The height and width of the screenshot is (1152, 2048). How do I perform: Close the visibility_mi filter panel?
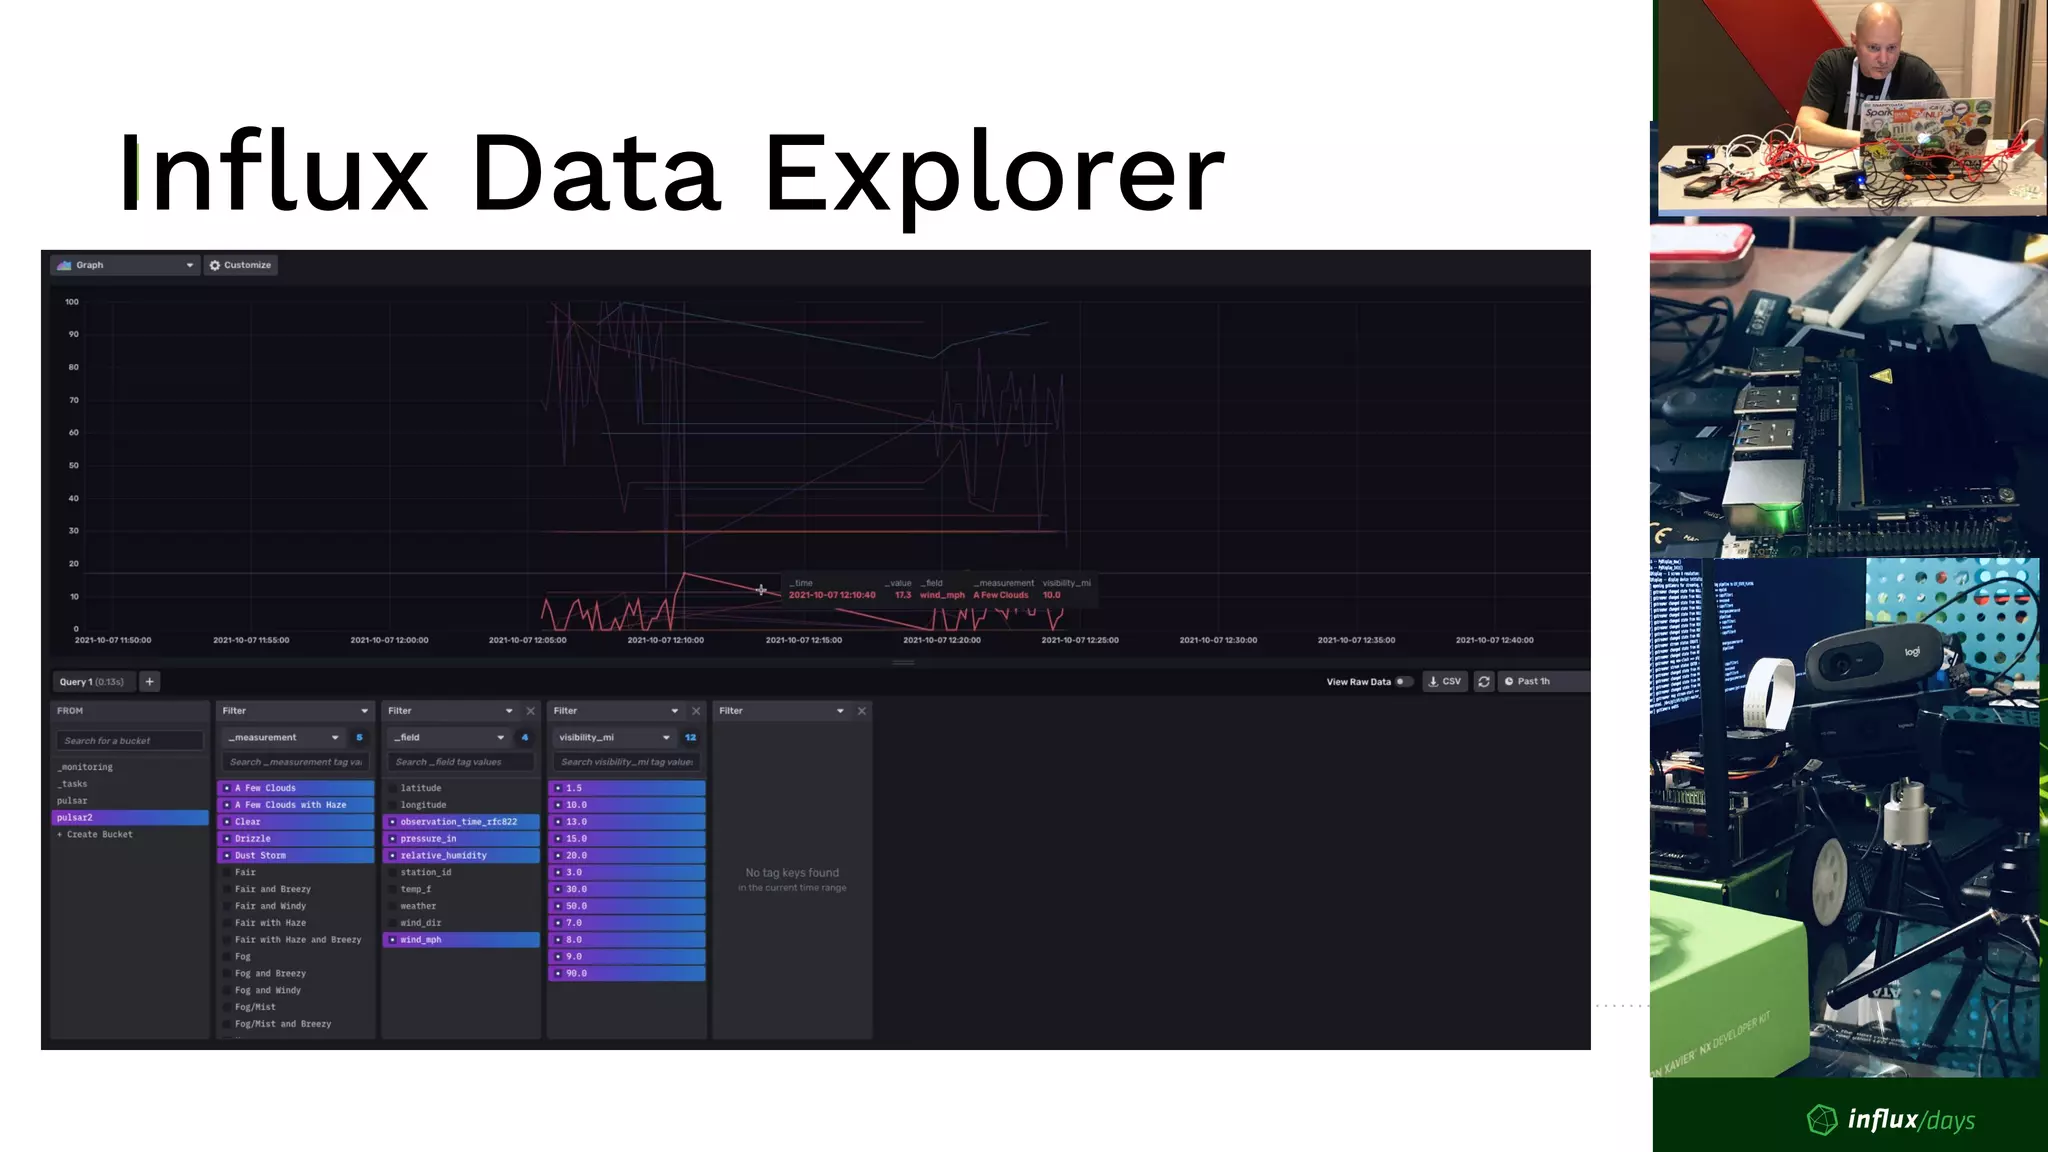click(697, 711)
